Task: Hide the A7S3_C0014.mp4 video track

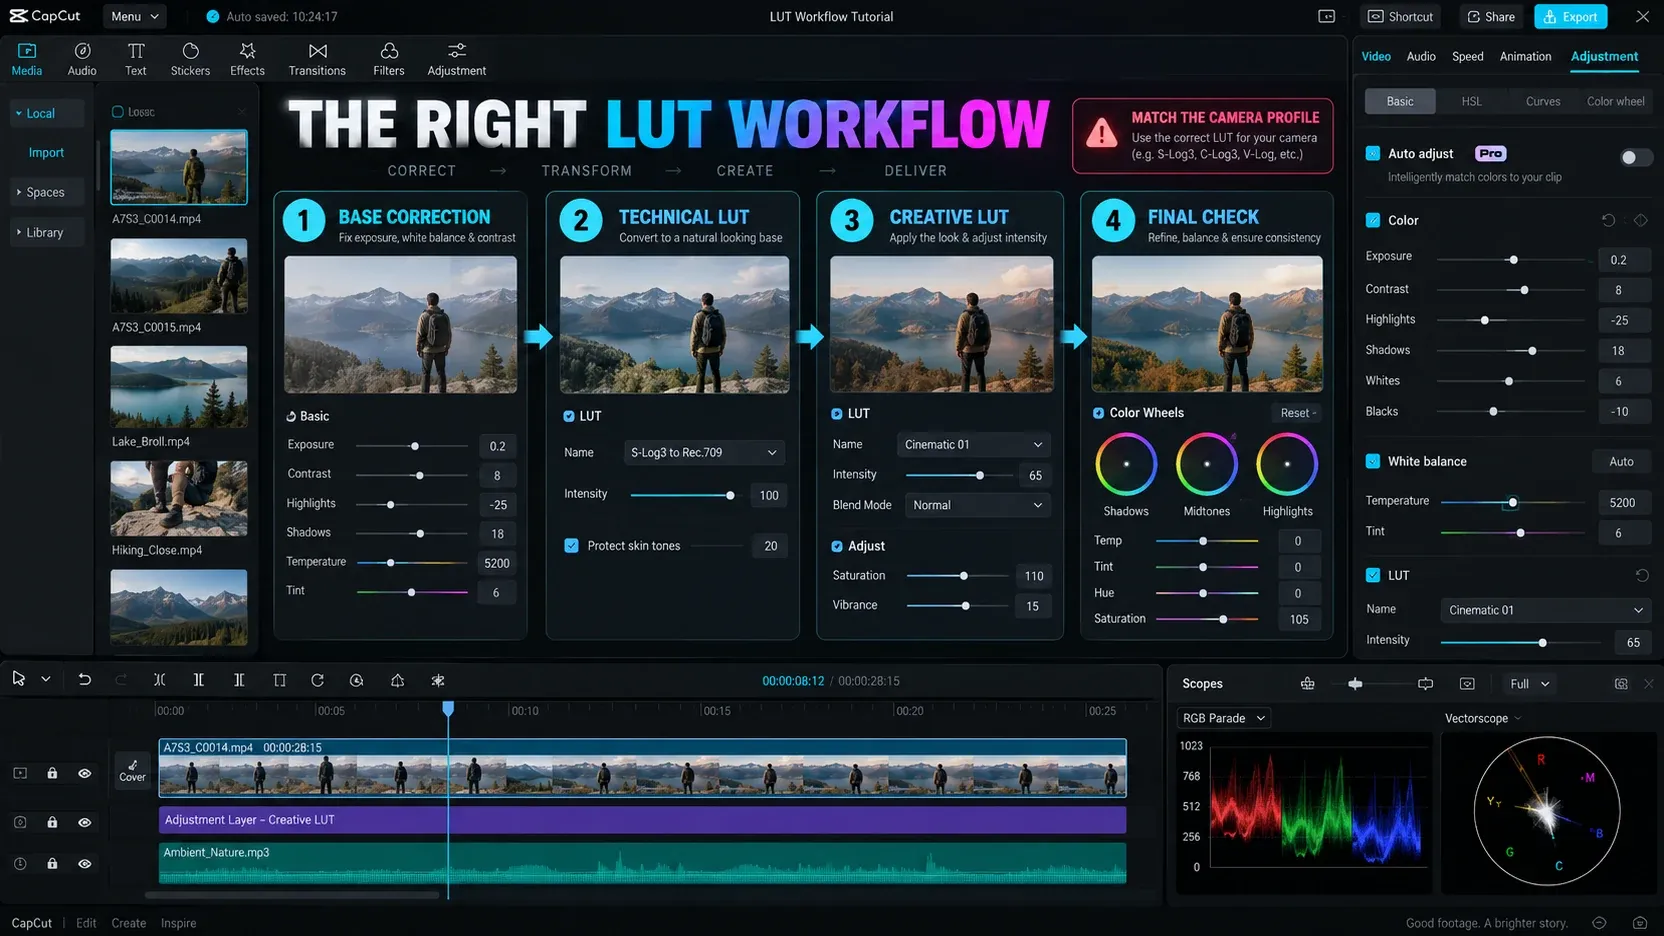Action: [85, 773]
